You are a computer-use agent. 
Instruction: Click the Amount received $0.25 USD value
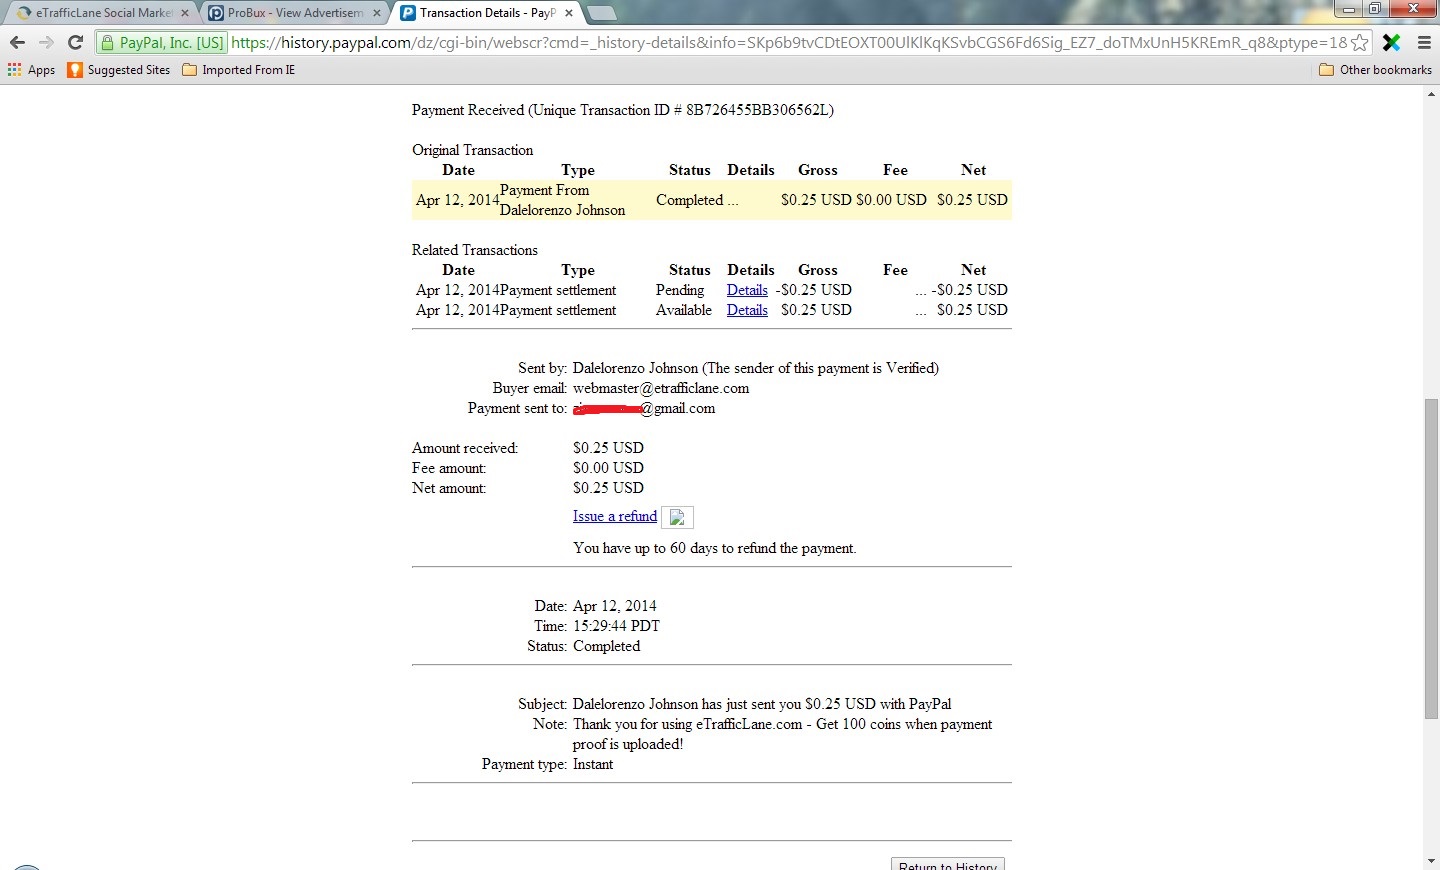coord(608,448)
